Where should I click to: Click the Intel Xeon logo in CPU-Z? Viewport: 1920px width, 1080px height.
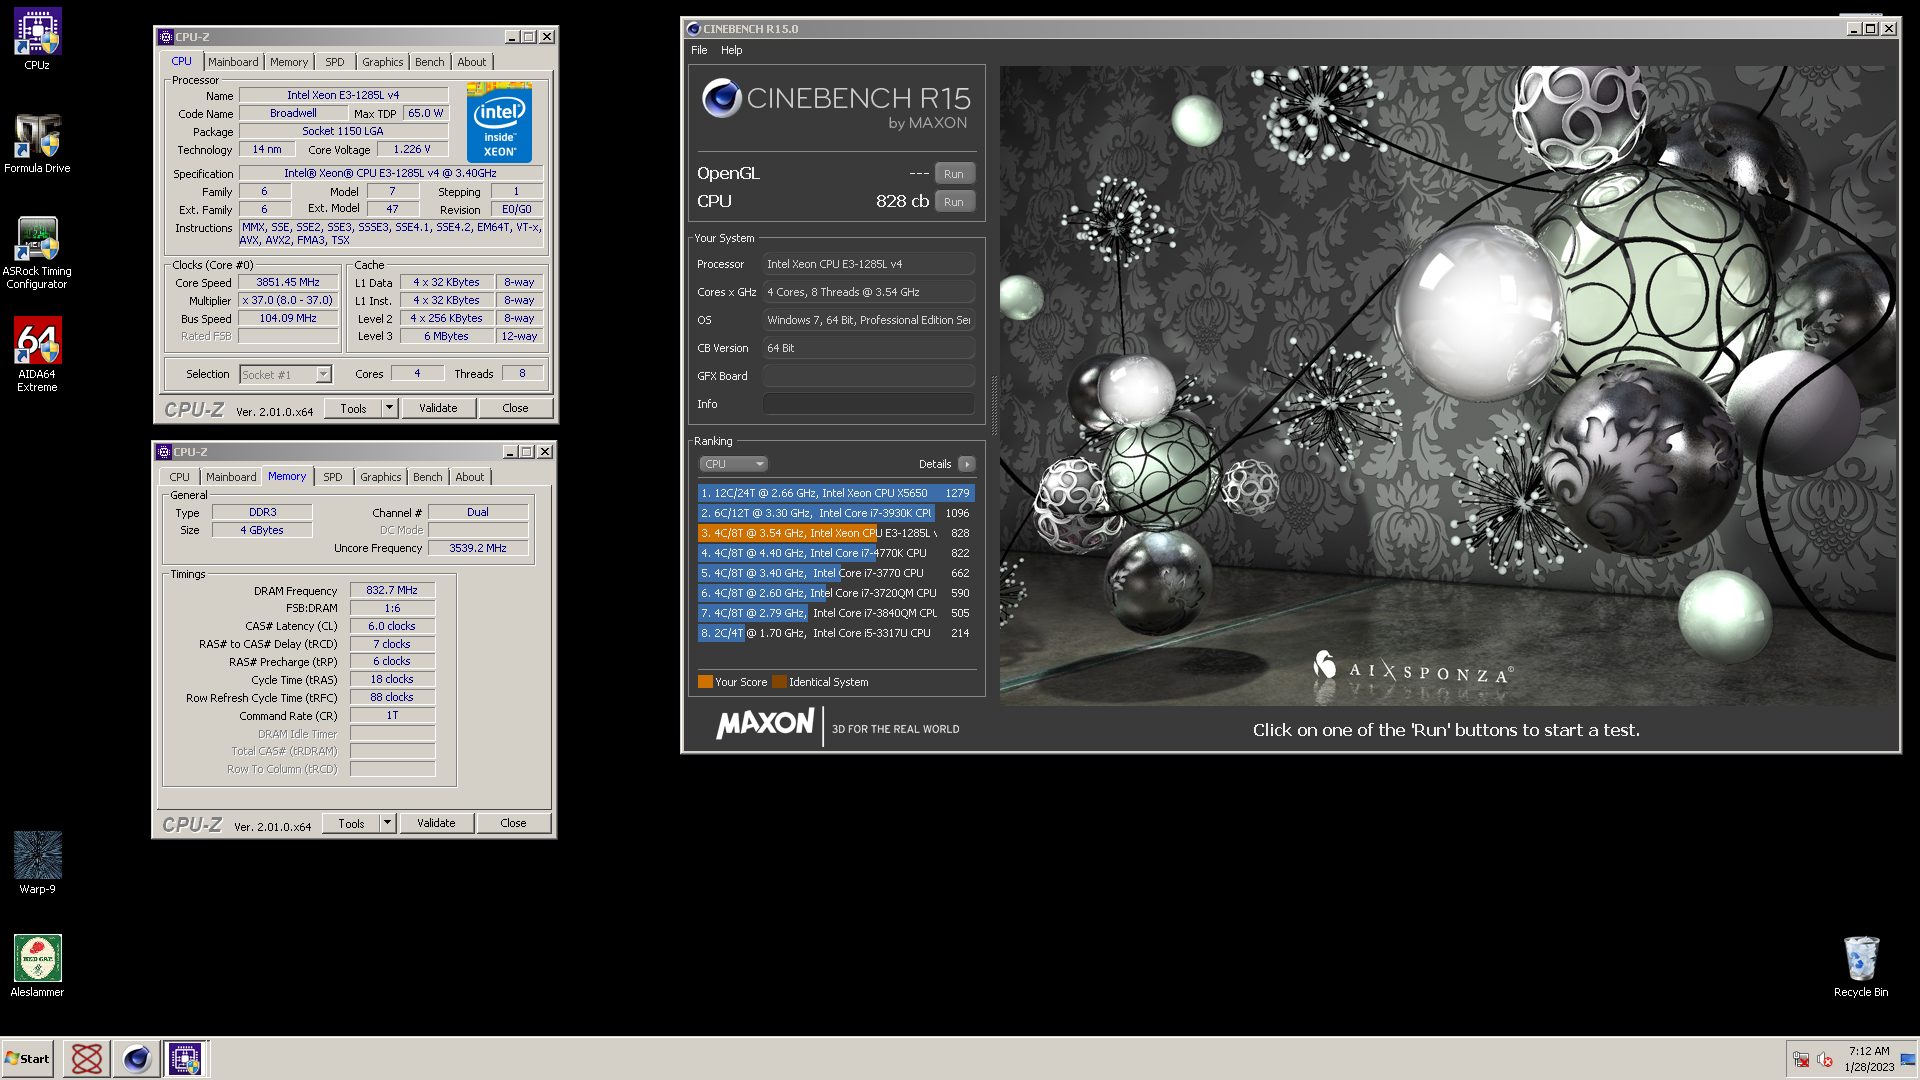(499, 124)
